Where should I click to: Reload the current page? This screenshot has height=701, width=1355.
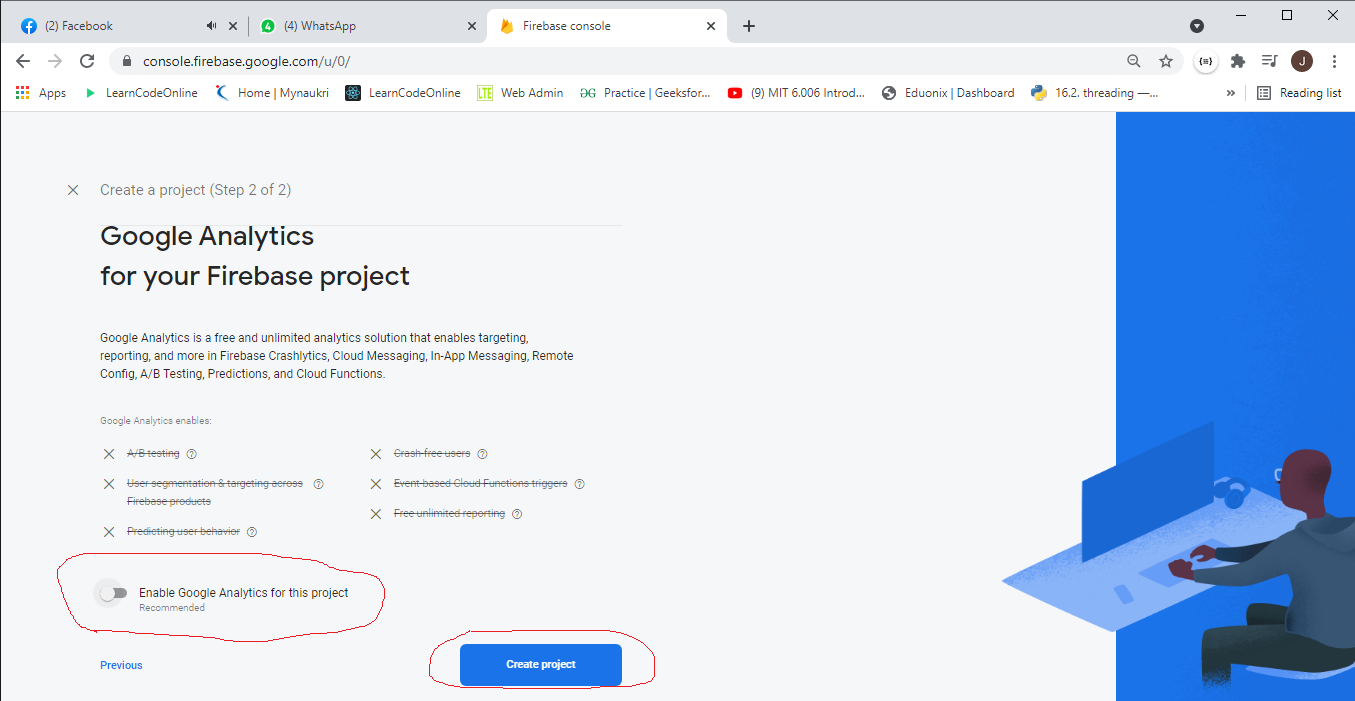pos(87,61)
